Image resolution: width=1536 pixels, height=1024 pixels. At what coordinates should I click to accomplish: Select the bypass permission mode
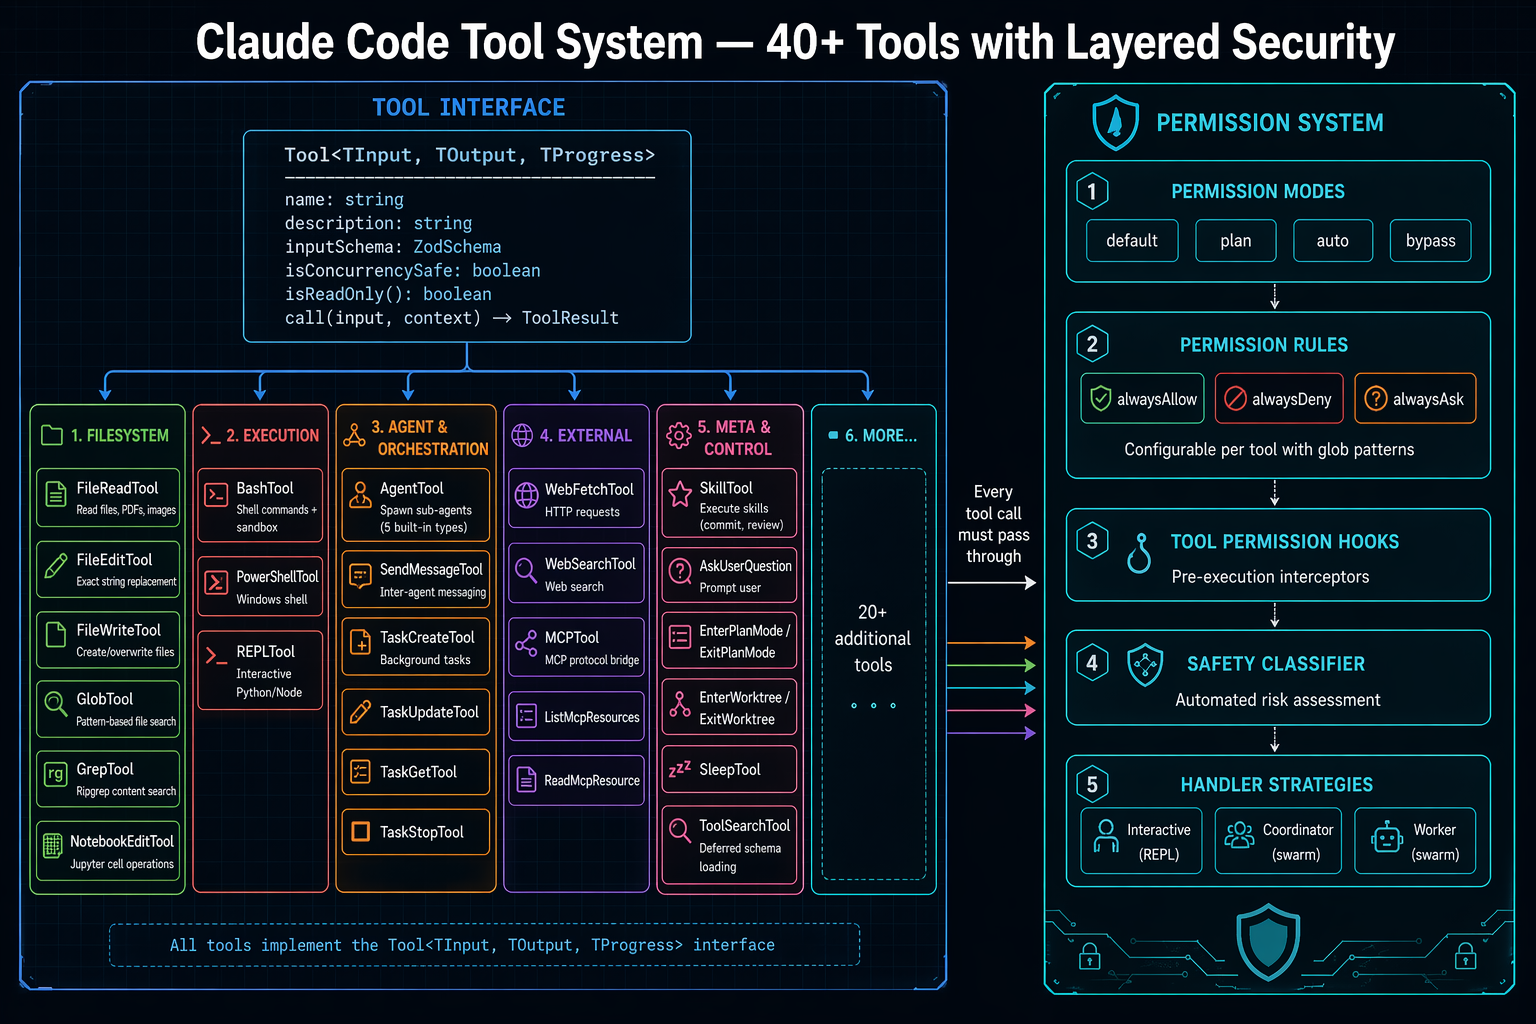[1431, 241]
